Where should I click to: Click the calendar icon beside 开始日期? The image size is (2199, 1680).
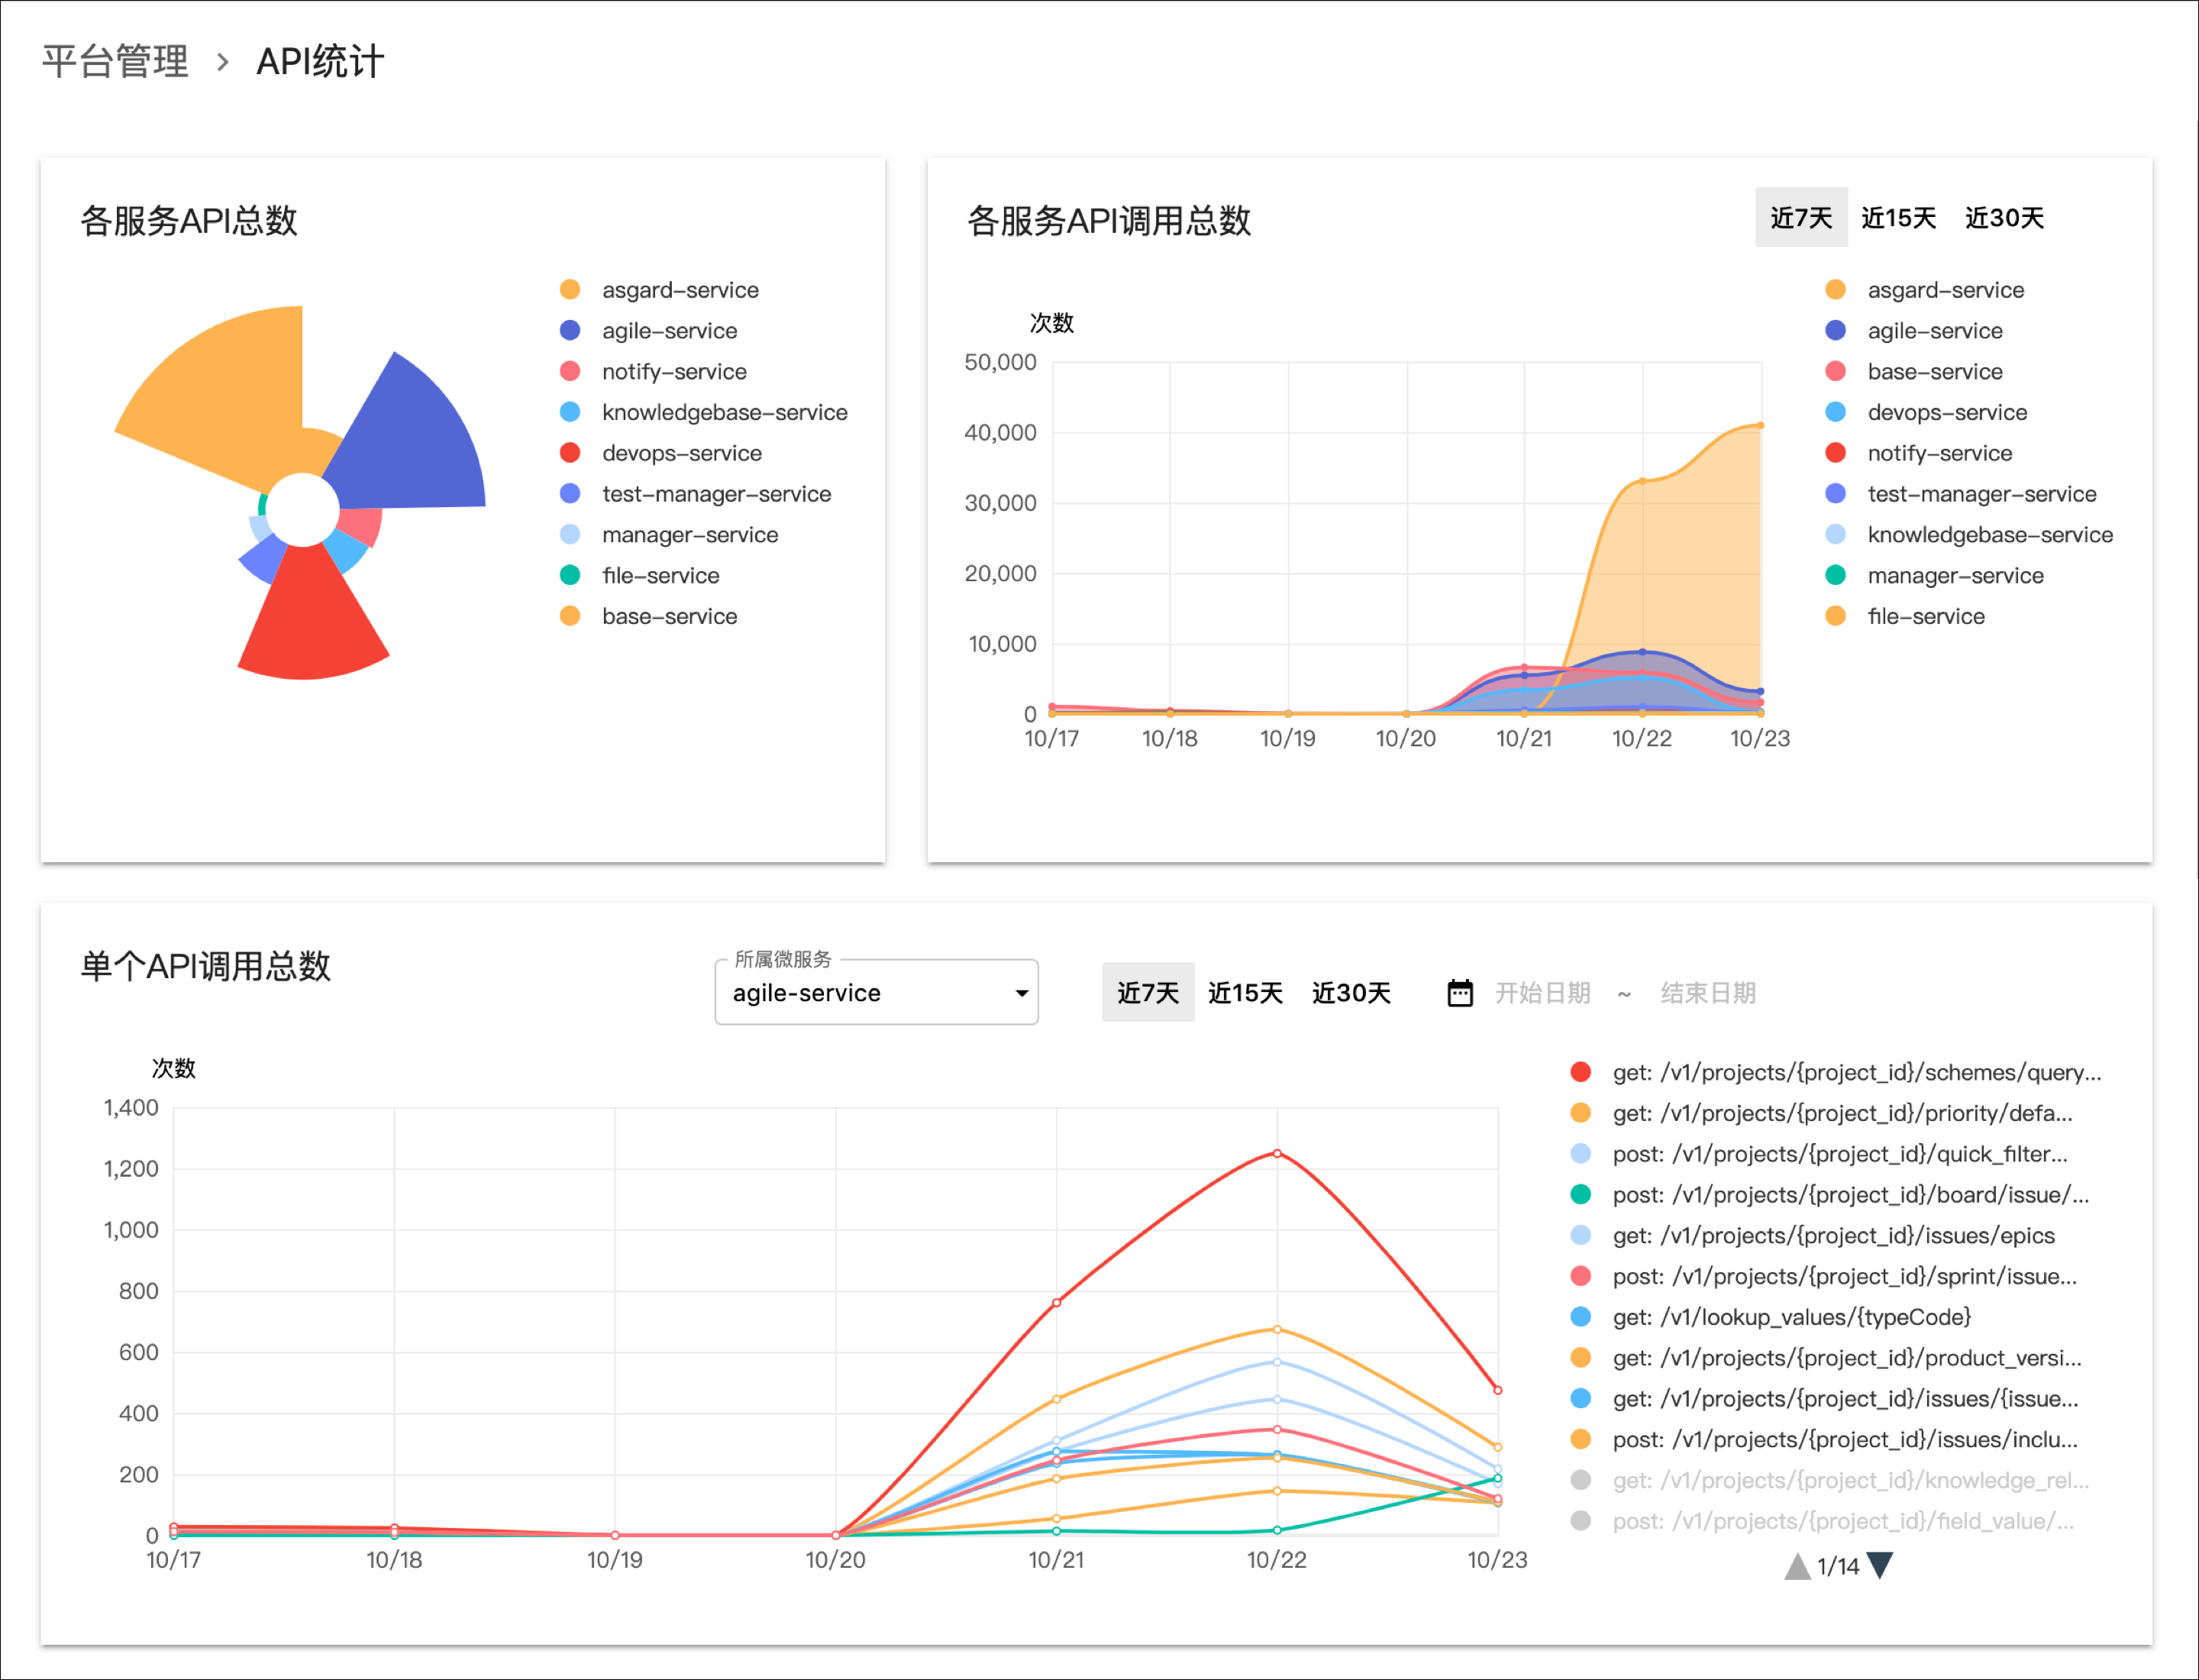1460,993
